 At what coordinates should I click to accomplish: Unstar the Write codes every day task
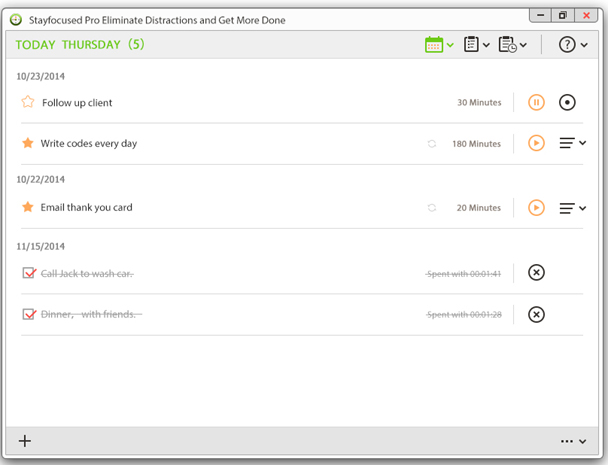pyautogui.click(x=28, y=143)
